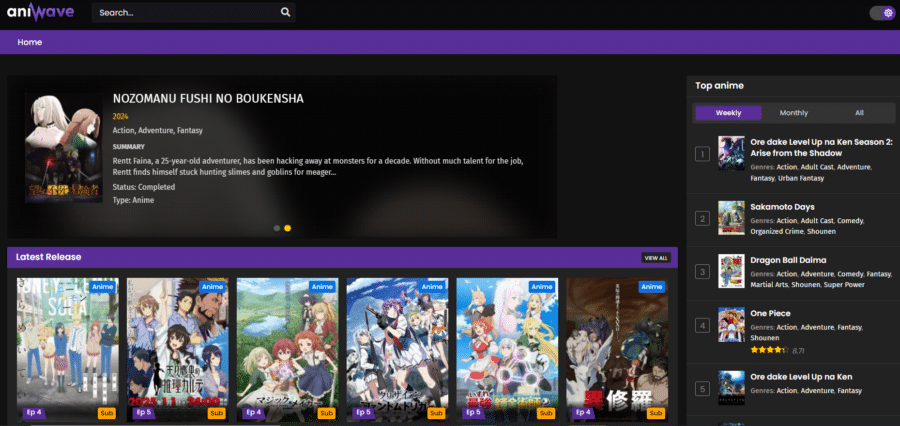Click the Top anime heading
This screenshot has height=426, width=900.
719,86
